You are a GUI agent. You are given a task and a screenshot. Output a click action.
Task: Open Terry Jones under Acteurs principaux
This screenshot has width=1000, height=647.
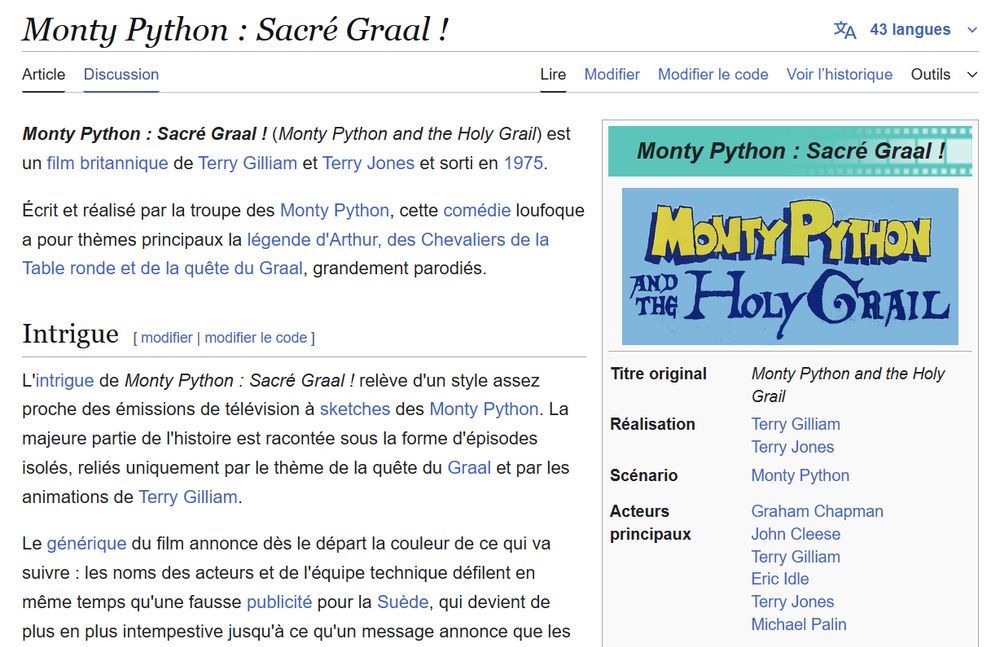pyautogui.click(x=792, y=602)
